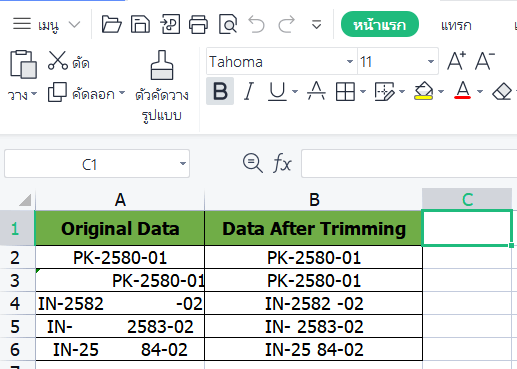Click the Name Box showing C1
The height and width of the screenshot is (369, 517).
[90, 164]
